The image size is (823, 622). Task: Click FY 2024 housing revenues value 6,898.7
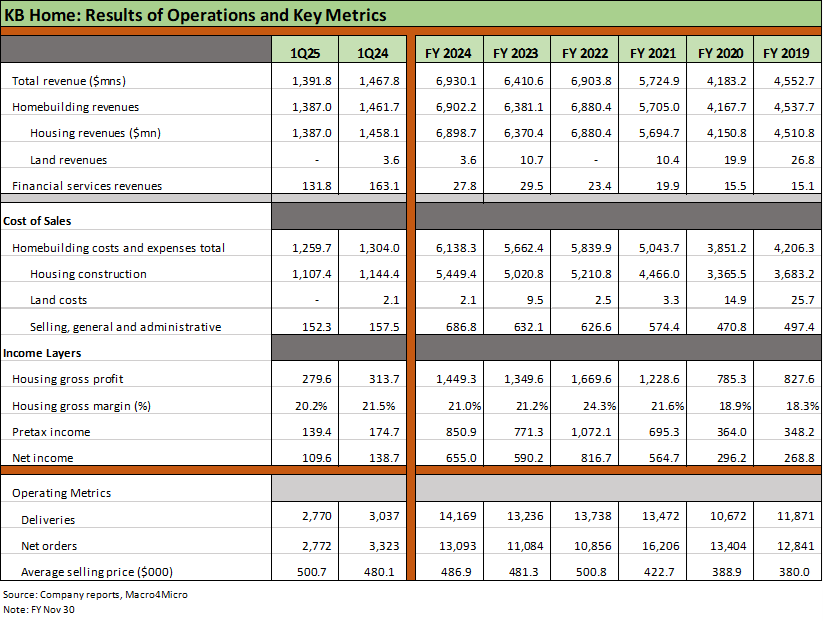tap(456, 133)
